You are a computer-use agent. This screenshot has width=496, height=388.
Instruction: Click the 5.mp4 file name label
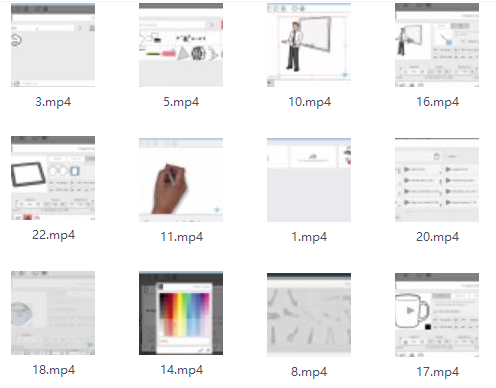click(x=181, y=102)
